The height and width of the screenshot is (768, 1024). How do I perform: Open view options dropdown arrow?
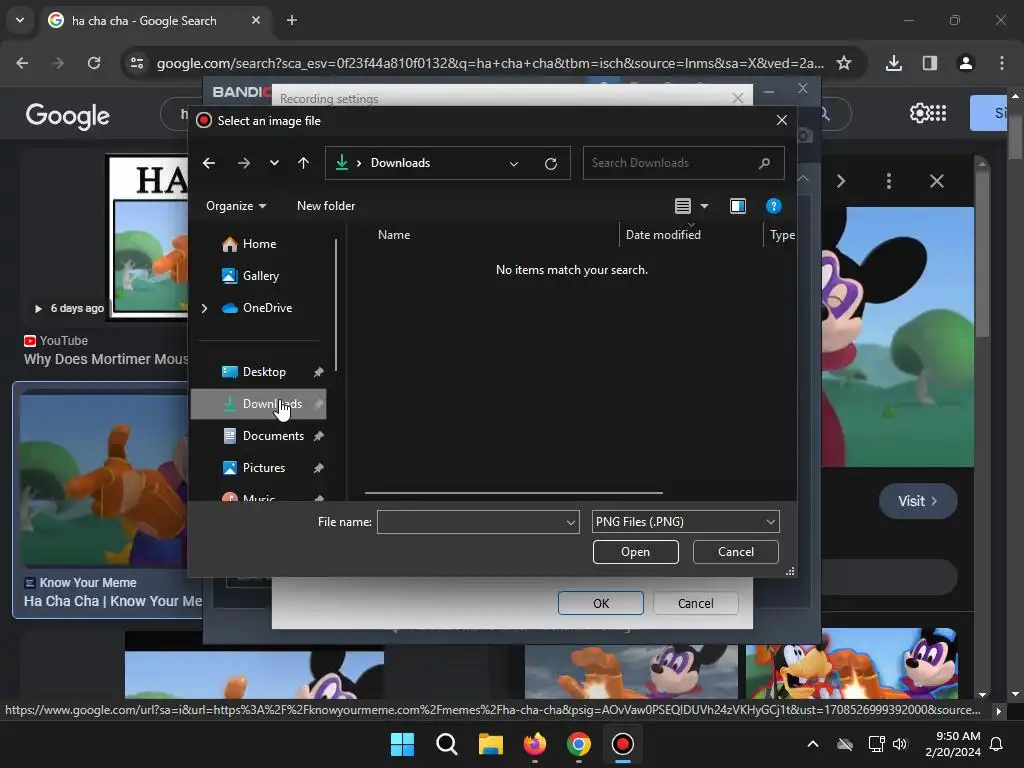click(704, 206)
